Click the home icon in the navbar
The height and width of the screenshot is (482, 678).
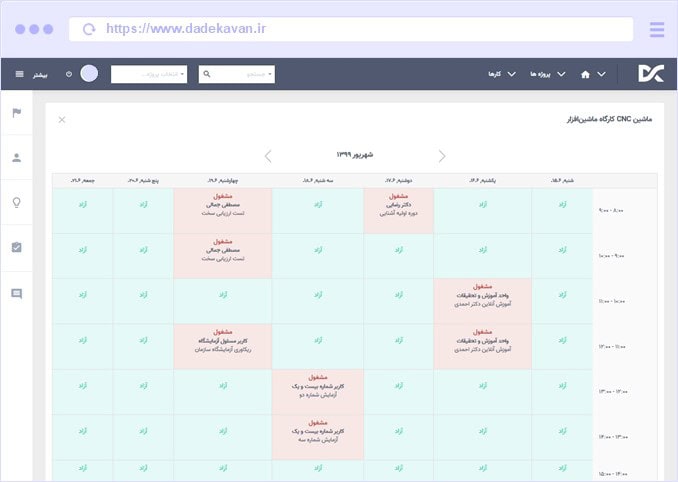coord(585,74)
